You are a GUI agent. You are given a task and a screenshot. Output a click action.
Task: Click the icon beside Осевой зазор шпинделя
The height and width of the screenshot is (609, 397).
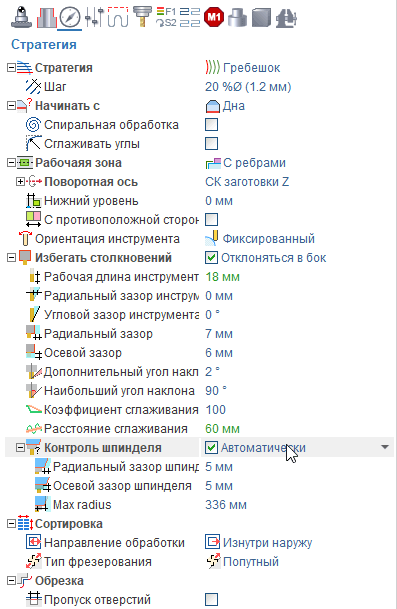42,485
